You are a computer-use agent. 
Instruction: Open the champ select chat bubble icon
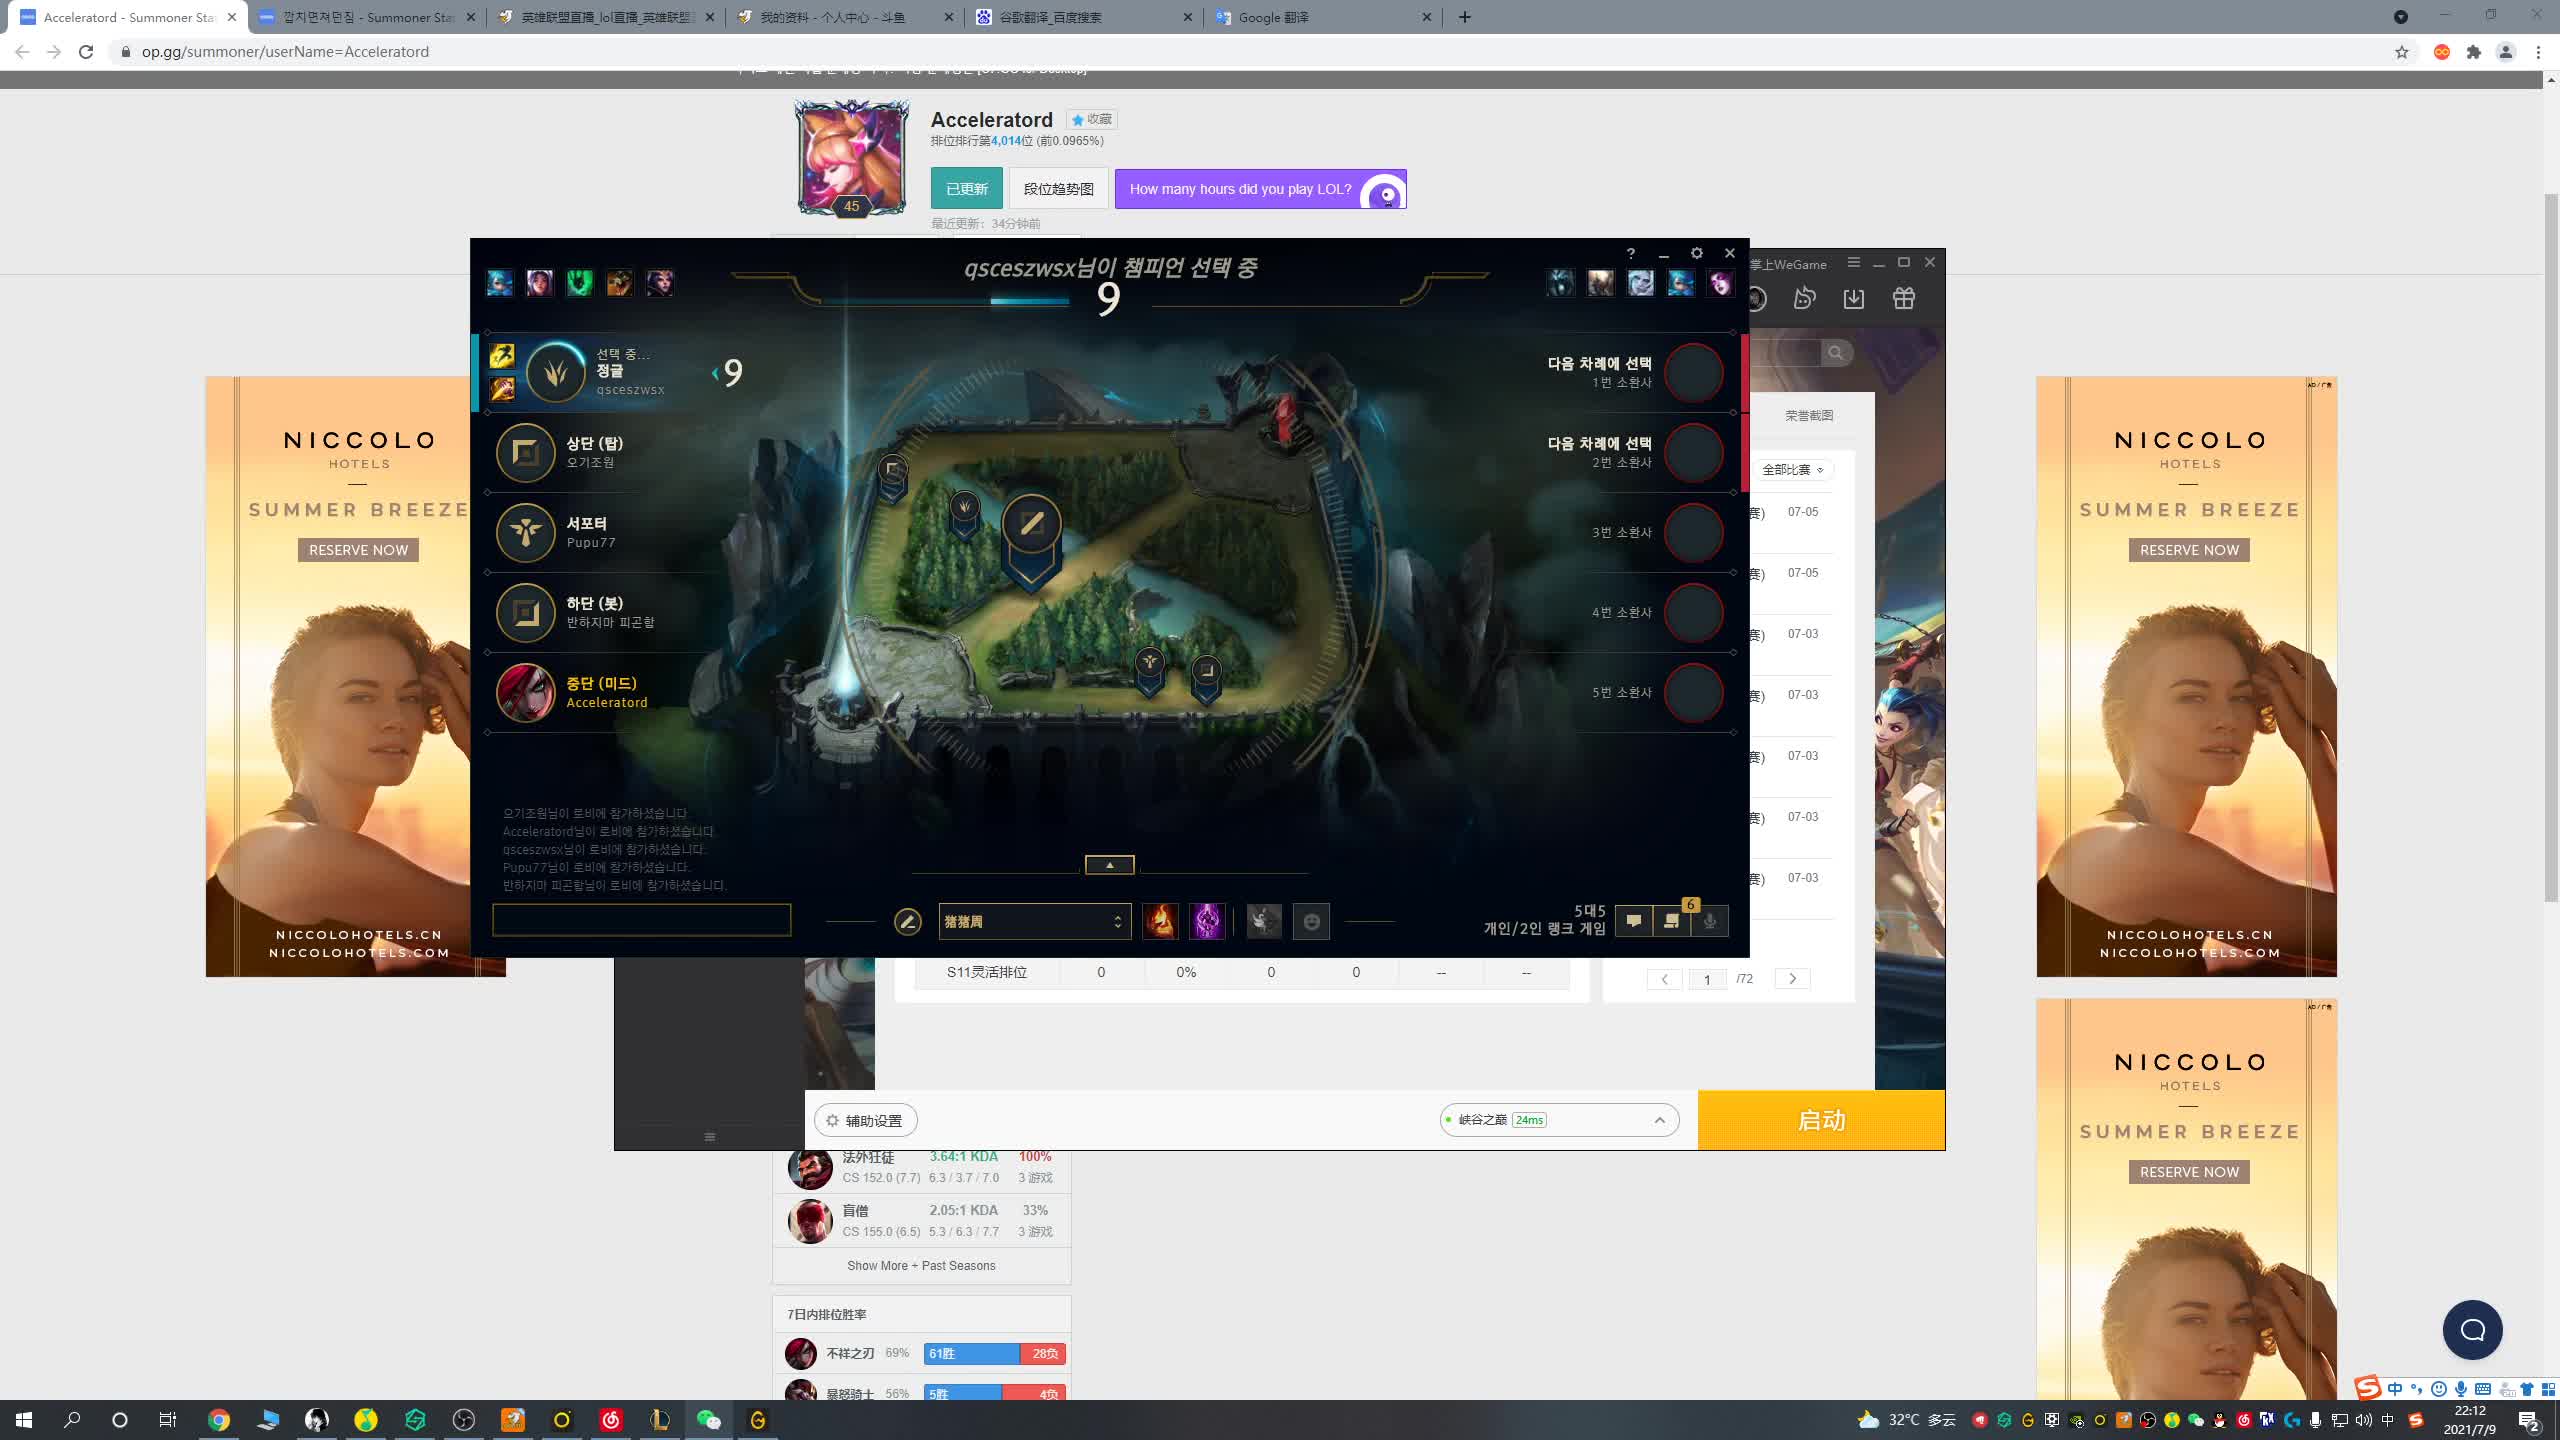tap(1634, 921)
